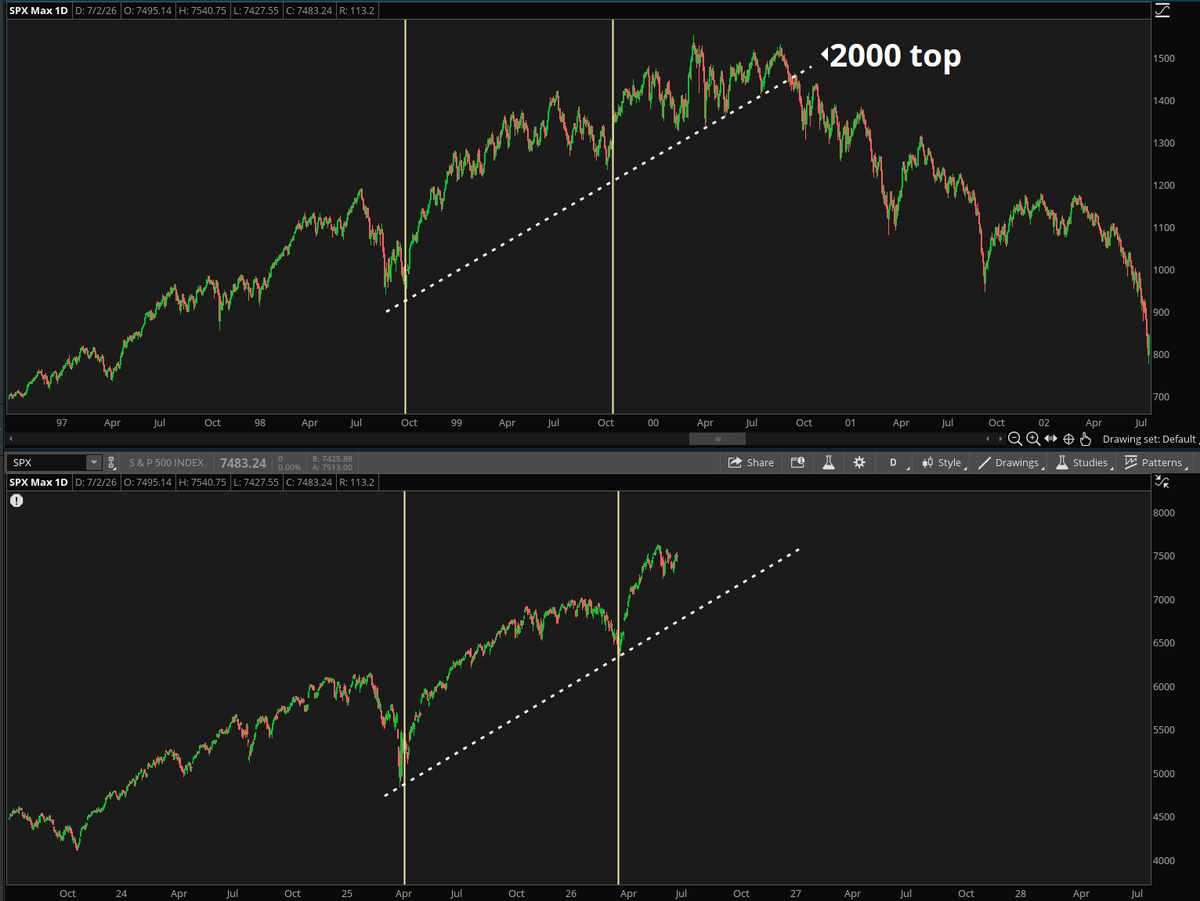This screenshot has width=1200, height=901.
Task: Click the horizontal double-arrow pan icon
Action: point(1051,438)
